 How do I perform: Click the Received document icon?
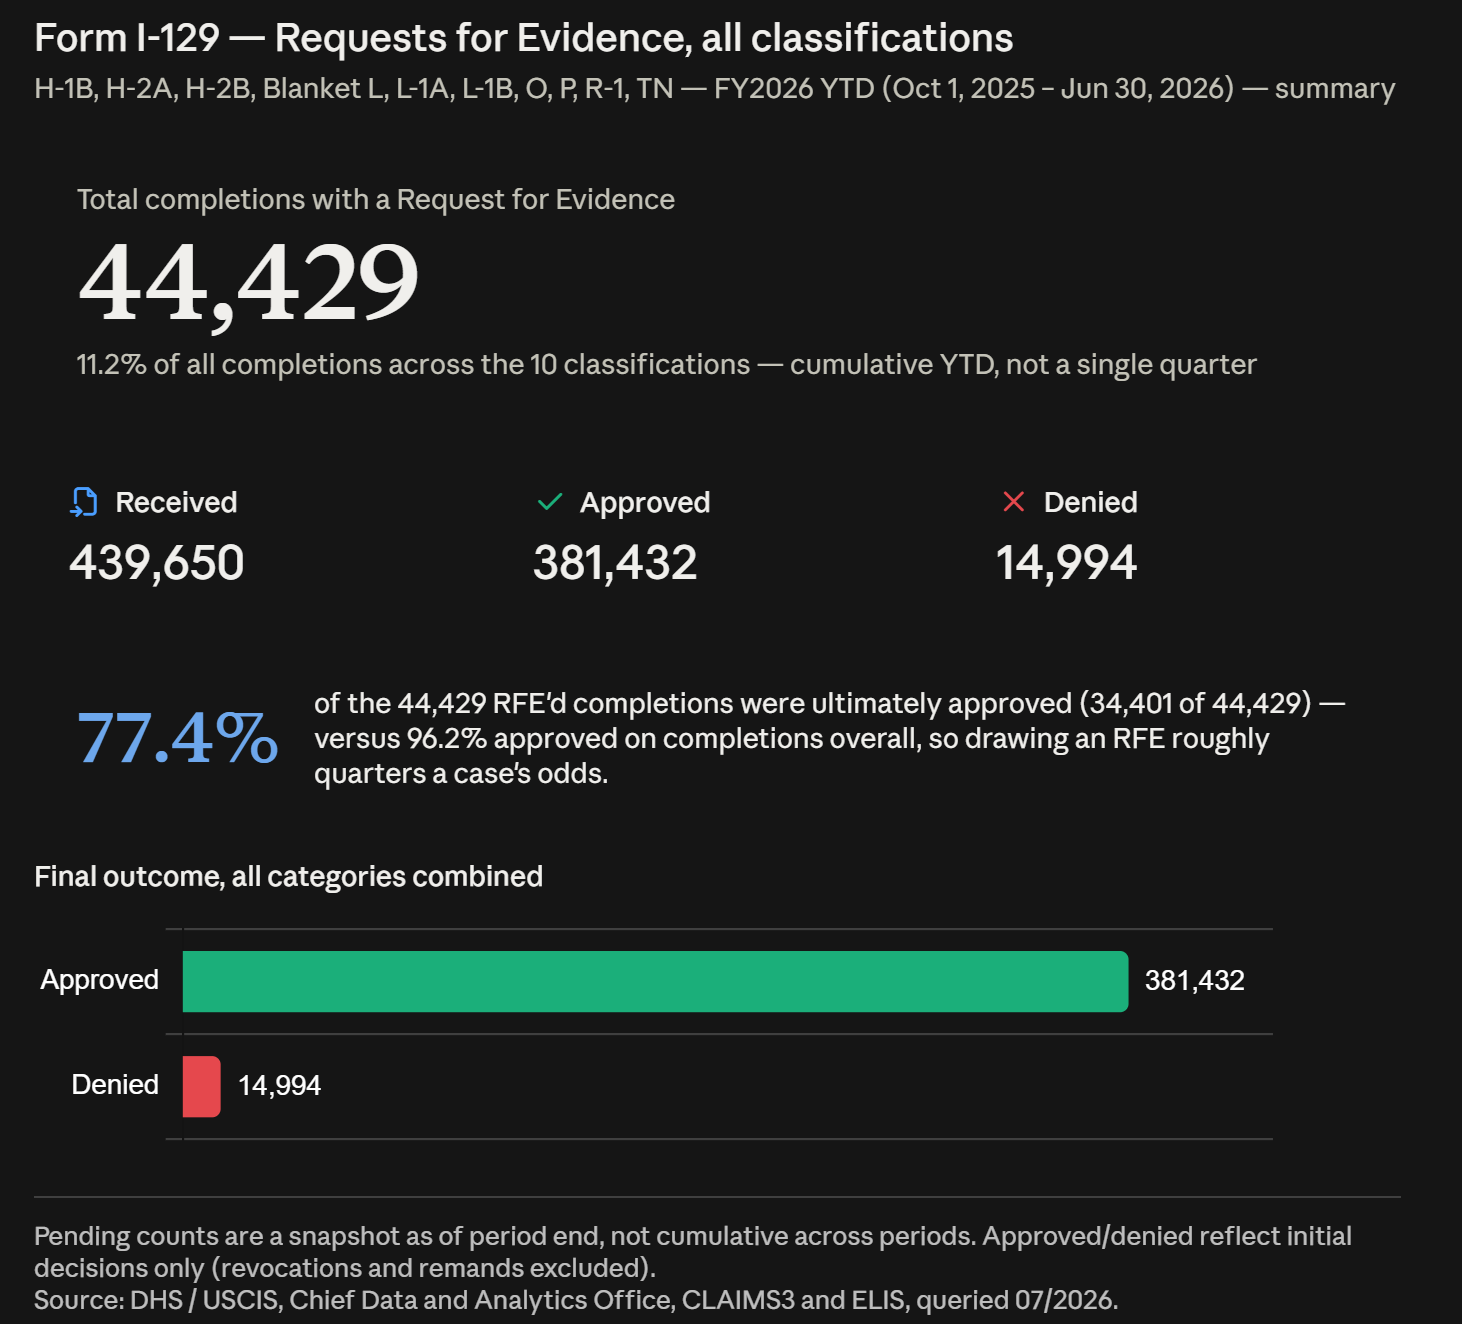click(x=84, y=502)
